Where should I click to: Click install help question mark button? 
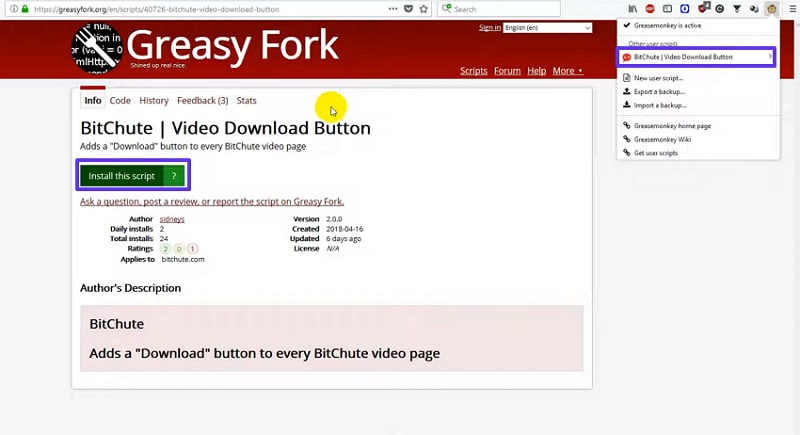tap(173, 176)
